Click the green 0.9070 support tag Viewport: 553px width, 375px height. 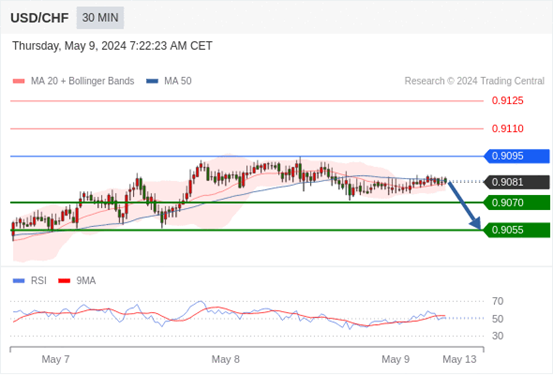[x=516, y=203]
